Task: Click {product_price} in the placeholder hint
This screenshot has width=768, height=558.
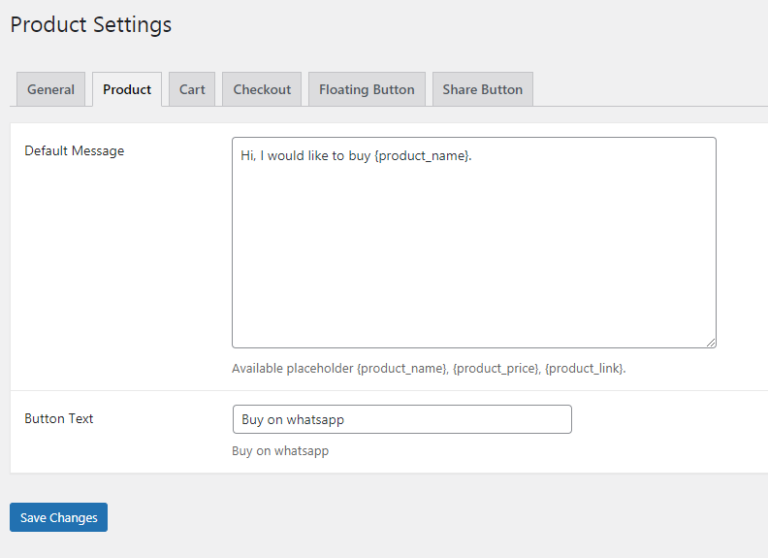Action: 496,368
